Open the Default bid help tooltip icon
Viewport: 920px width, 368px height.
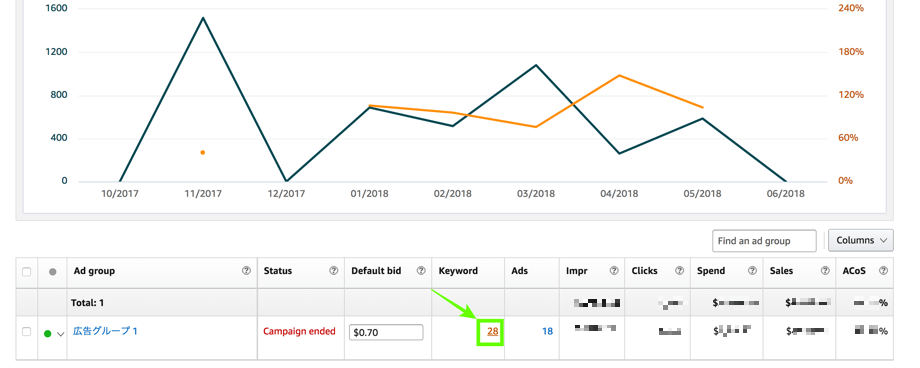[421, 271]
